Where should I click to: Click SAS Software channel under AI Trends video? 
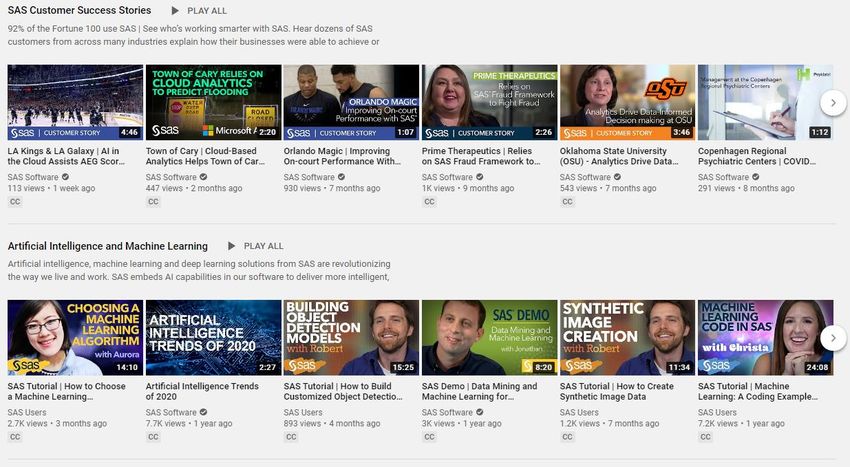click(171, 412)
